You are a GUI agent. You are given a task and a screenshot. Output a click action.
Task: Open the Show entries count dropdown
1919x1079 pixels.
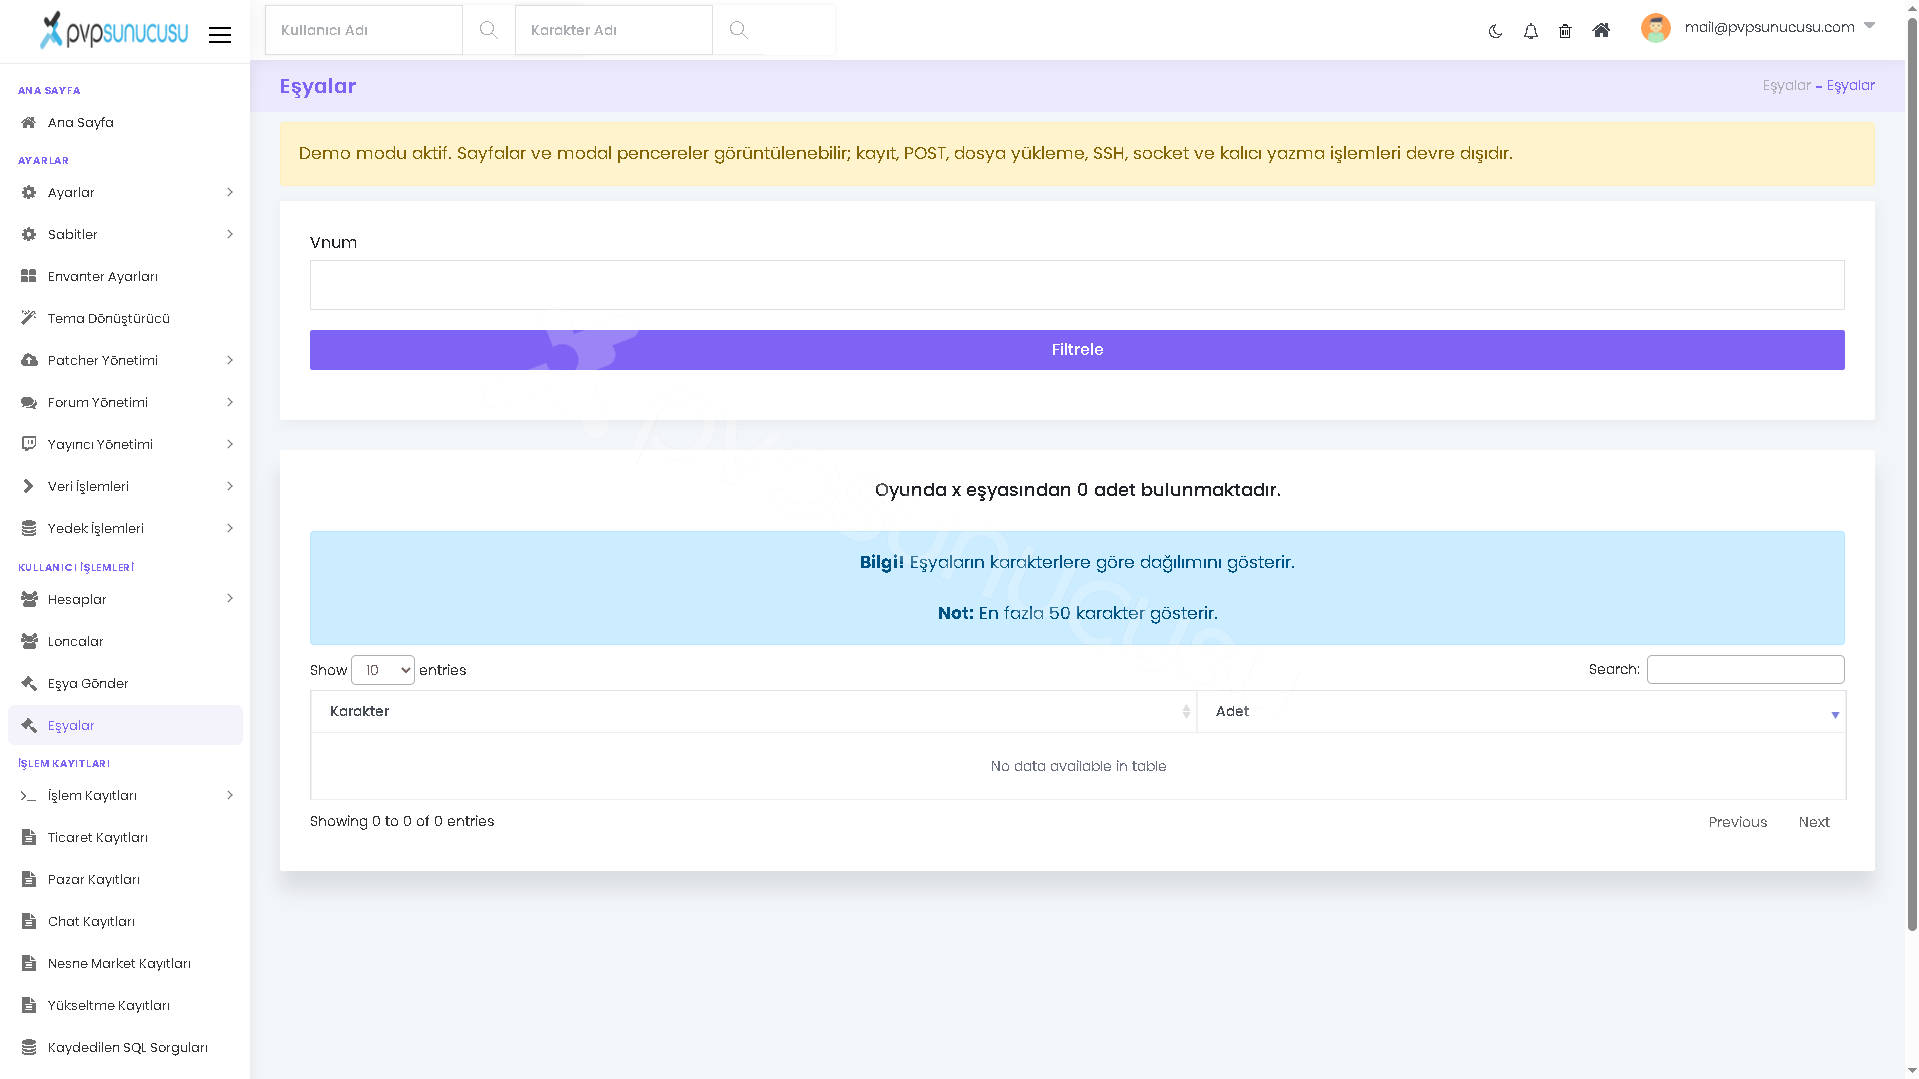pos(383,670)
